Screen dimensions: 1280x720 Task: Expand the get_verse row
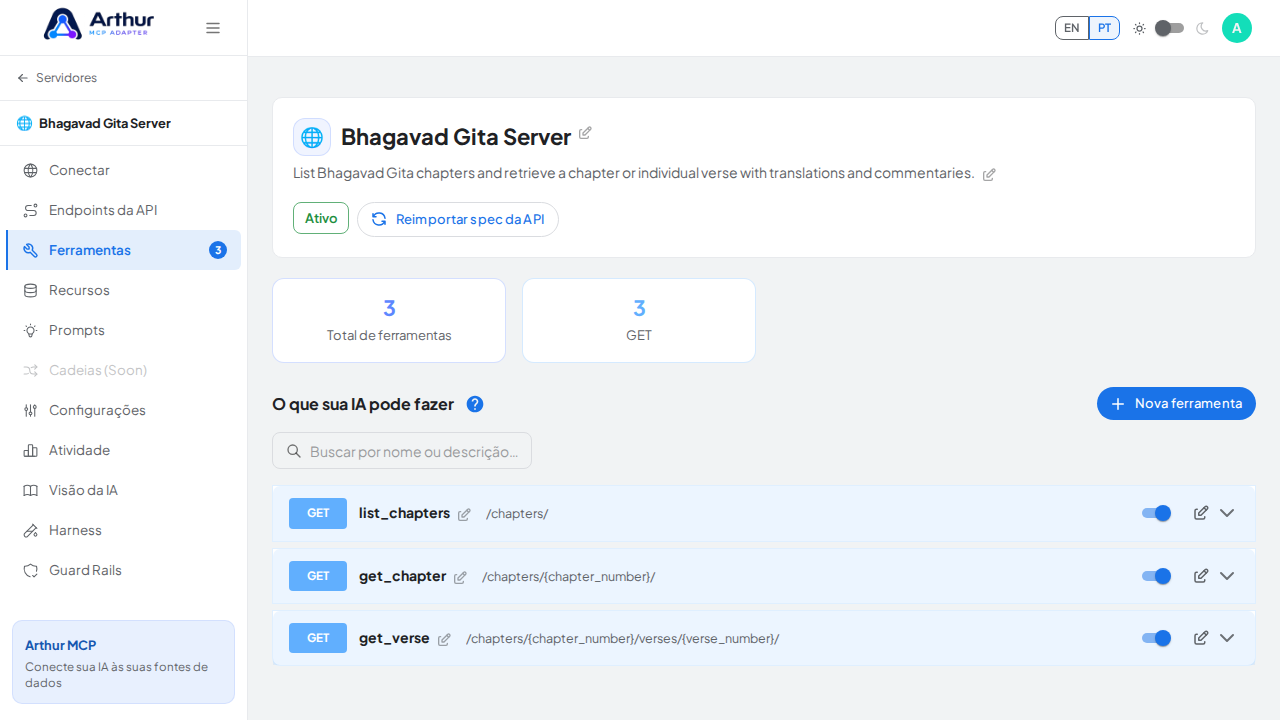click(1227, 638)
